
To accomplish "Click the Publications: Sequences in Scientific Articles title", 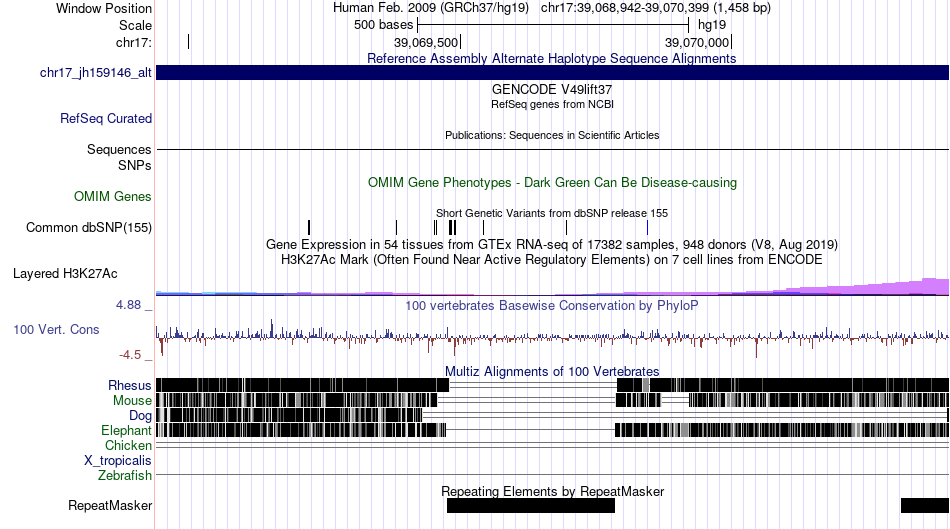I will (552, 135).
